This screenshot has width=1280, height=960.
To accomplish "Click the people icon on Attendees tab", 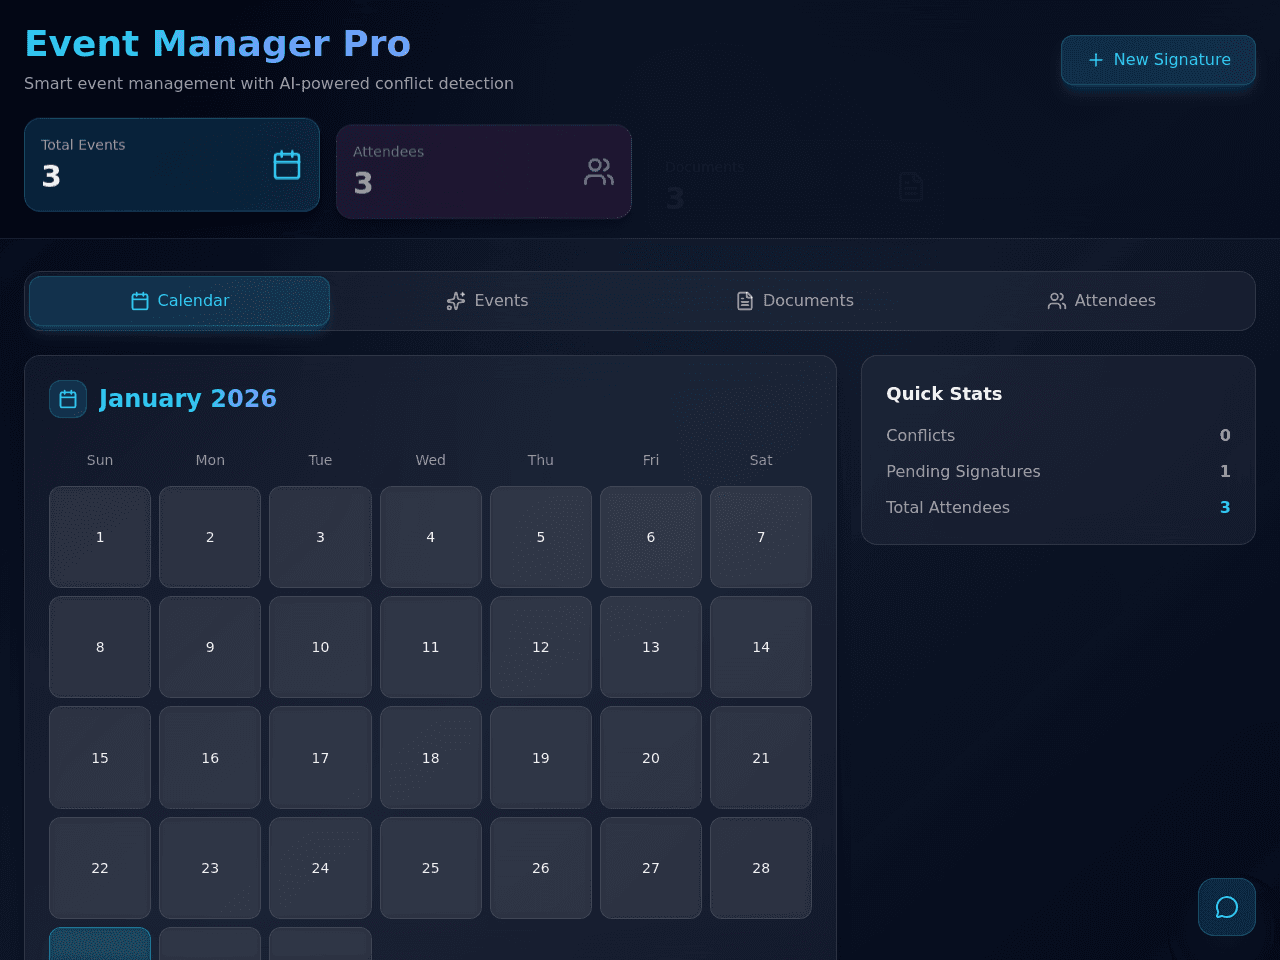I will 1057,301.
